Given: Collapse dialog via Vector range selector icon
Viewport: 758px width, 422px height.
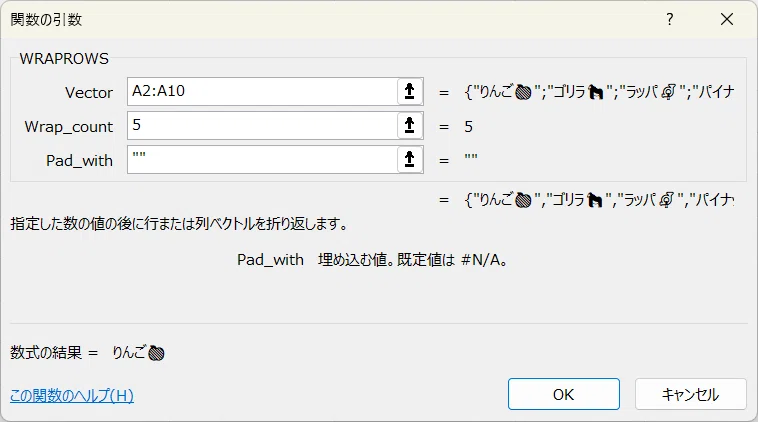Looking at the screenshot, I should coord(409,91).
